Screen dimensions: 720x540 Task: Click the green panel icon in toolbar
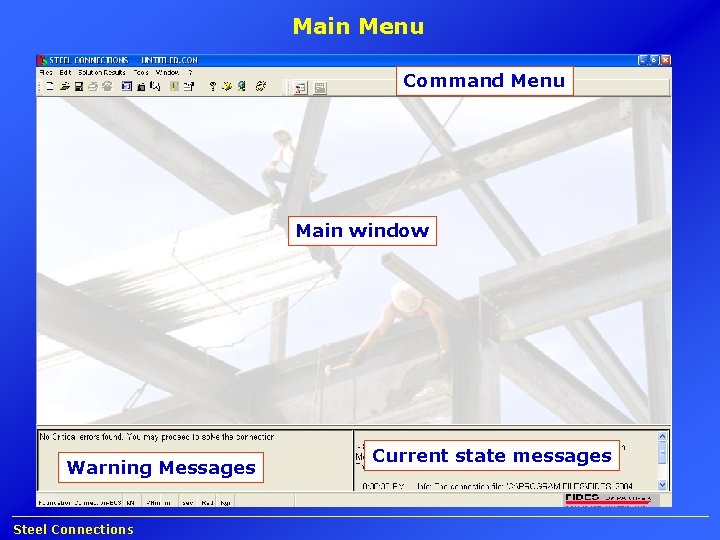(x=174, y=86)
